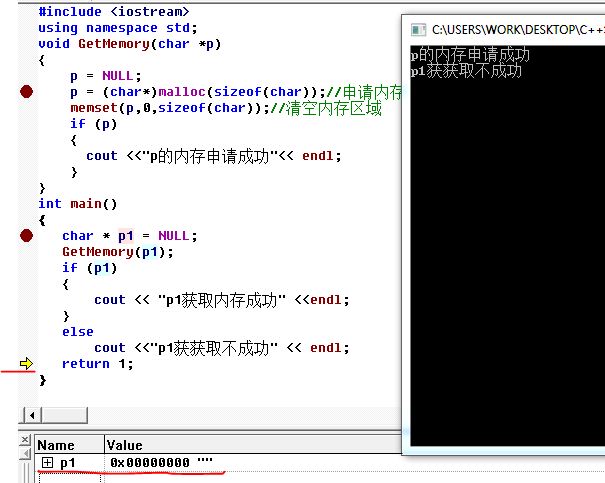
Task: Click the GetMemory(p1); call line
Action: tap(118, 252)
